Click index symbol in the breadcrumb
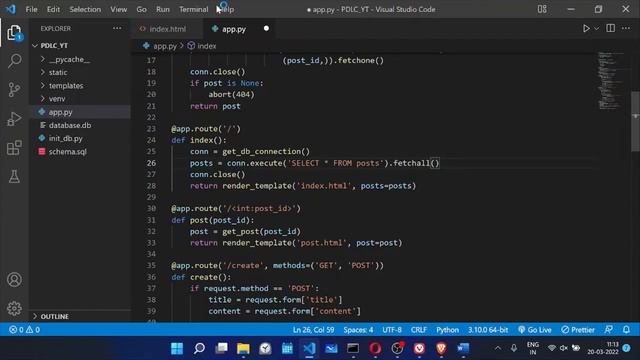 (207, 46)
